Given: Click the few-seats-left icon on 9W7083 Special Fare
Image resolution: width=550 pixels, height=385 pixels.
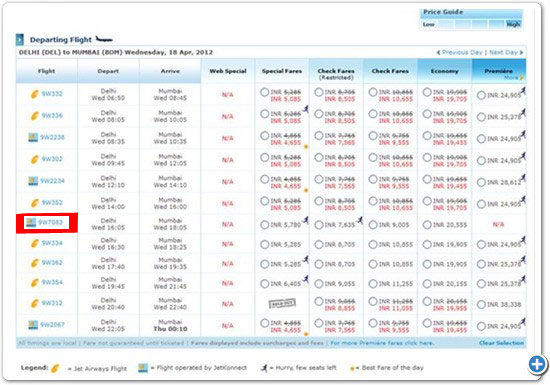Looking at the screenshot, I should coord(306,220).
